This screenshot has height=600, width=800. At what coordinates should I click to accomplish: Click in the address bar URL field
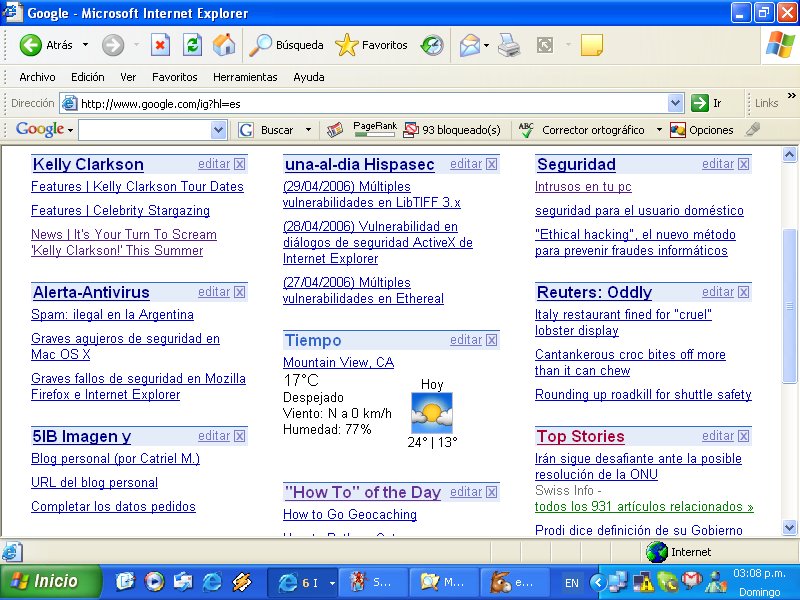click(x=372, y=104)
